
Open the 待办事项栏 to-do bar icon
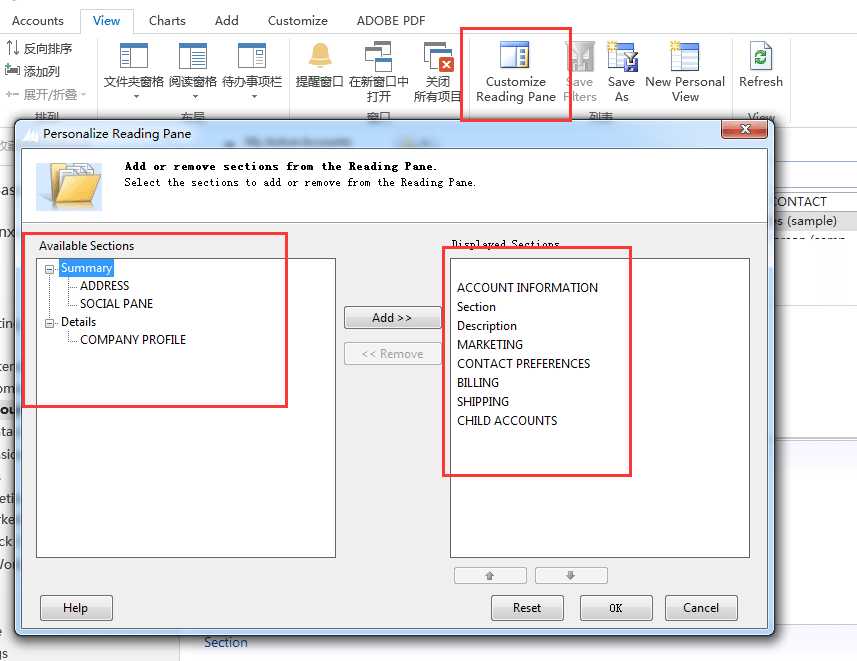point(252,56)
